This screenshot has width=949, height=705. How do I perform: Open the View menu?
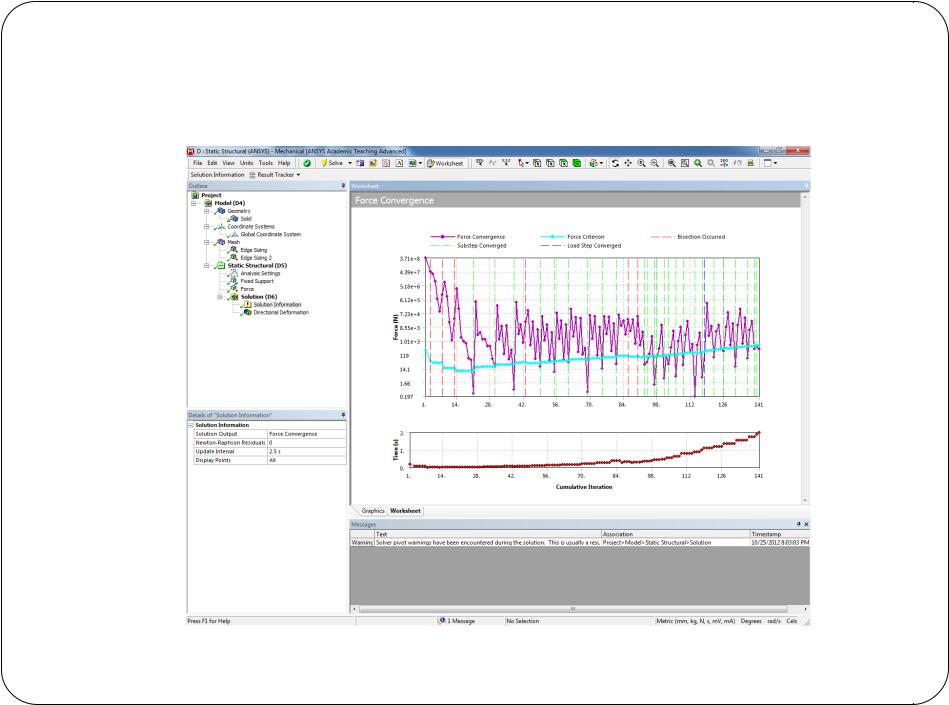(x=228, y=163)
